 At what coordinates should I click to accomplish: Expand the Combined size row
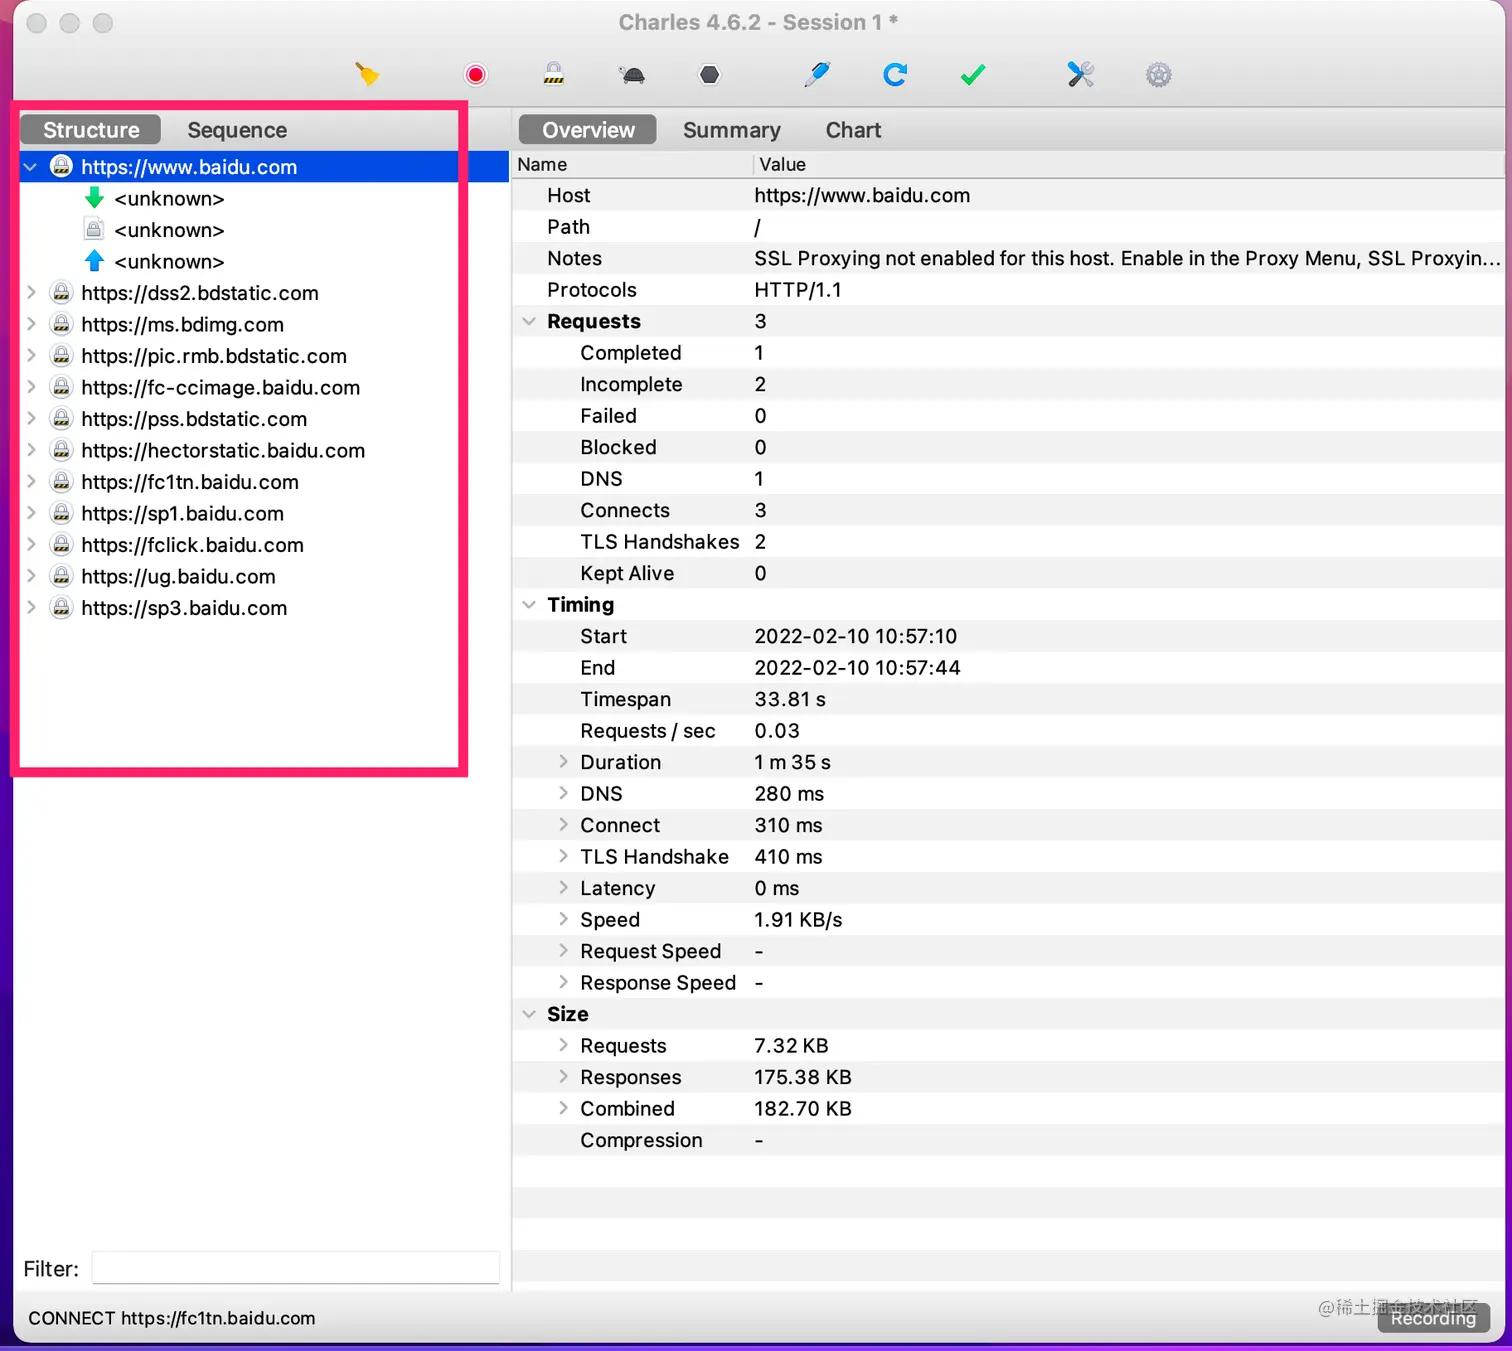[x=563, y=1109]
